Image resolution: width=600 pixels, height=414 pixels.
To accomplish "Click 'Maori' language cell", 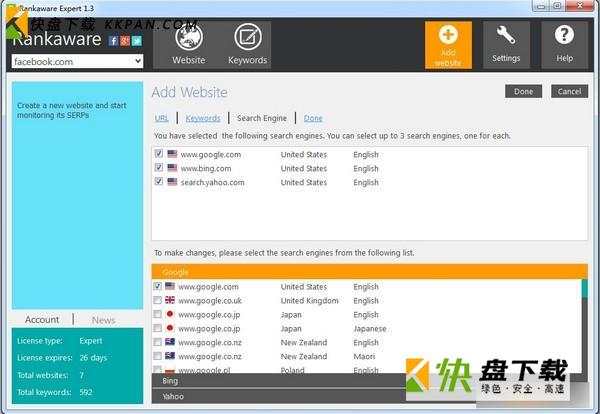I will tap(364, 356).
